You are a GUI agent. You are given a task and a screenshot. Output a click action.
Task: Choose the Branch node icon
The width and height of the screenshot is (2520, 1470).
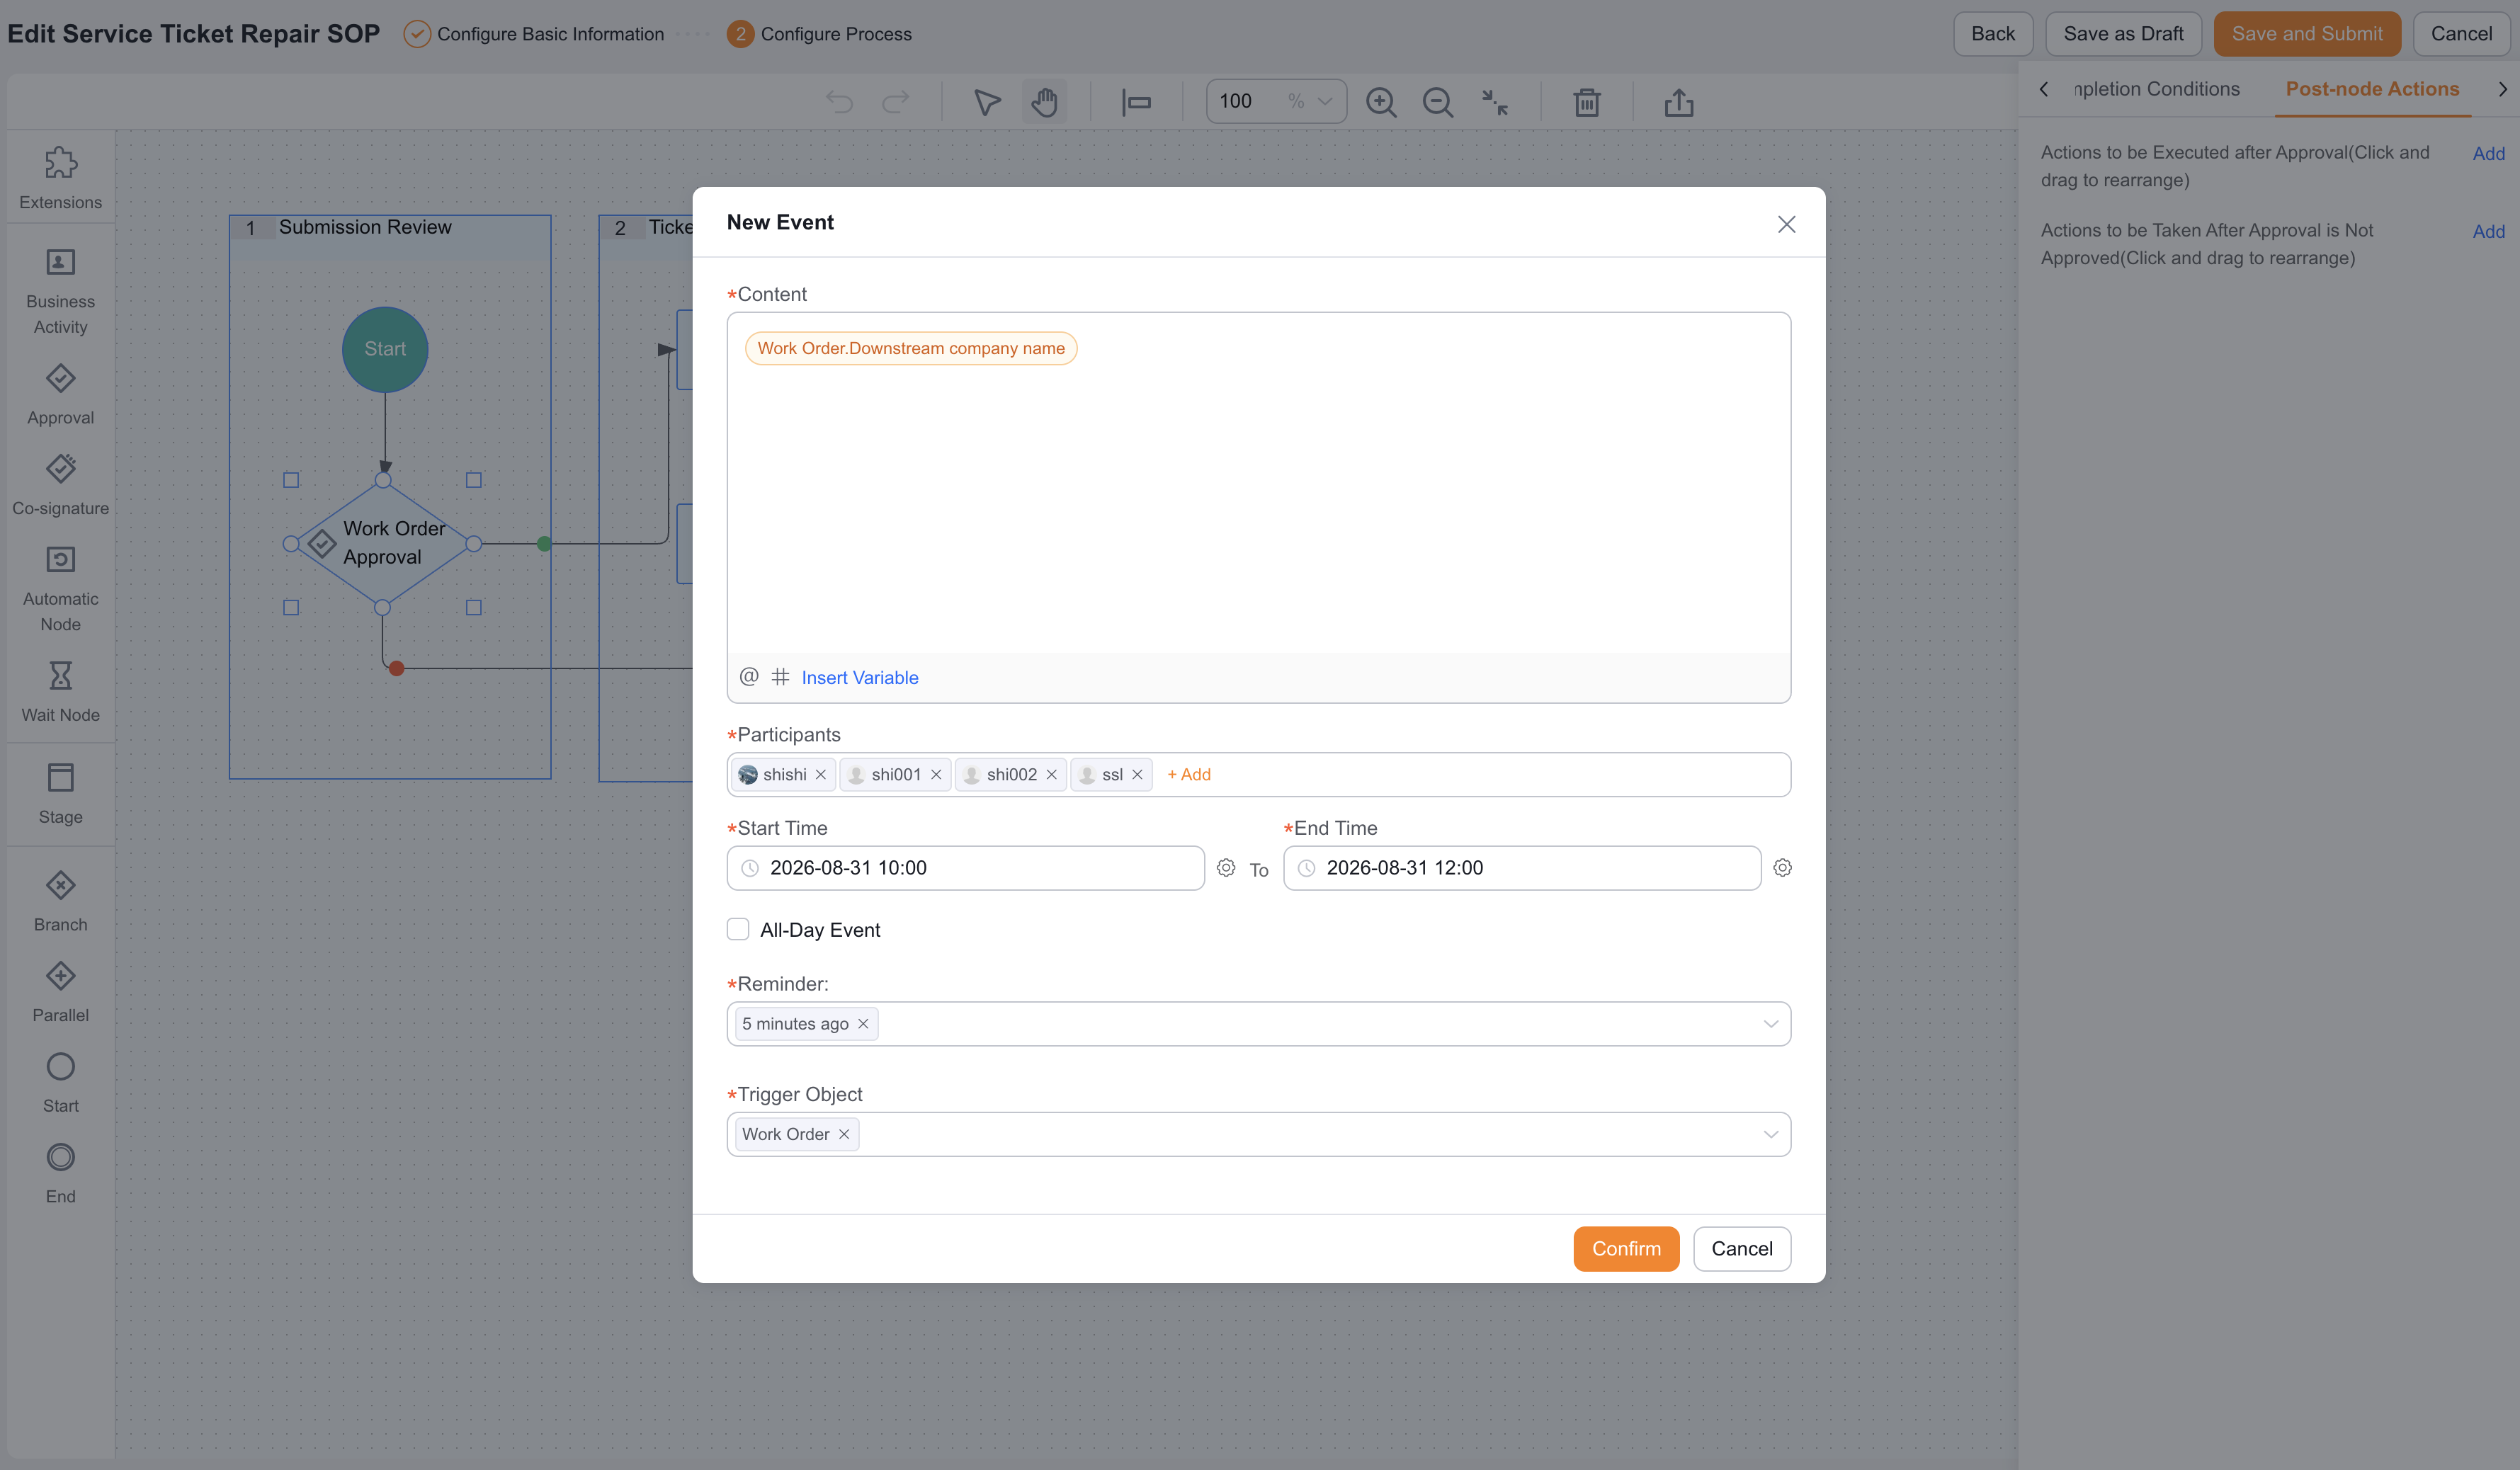[x=60, y=886]
